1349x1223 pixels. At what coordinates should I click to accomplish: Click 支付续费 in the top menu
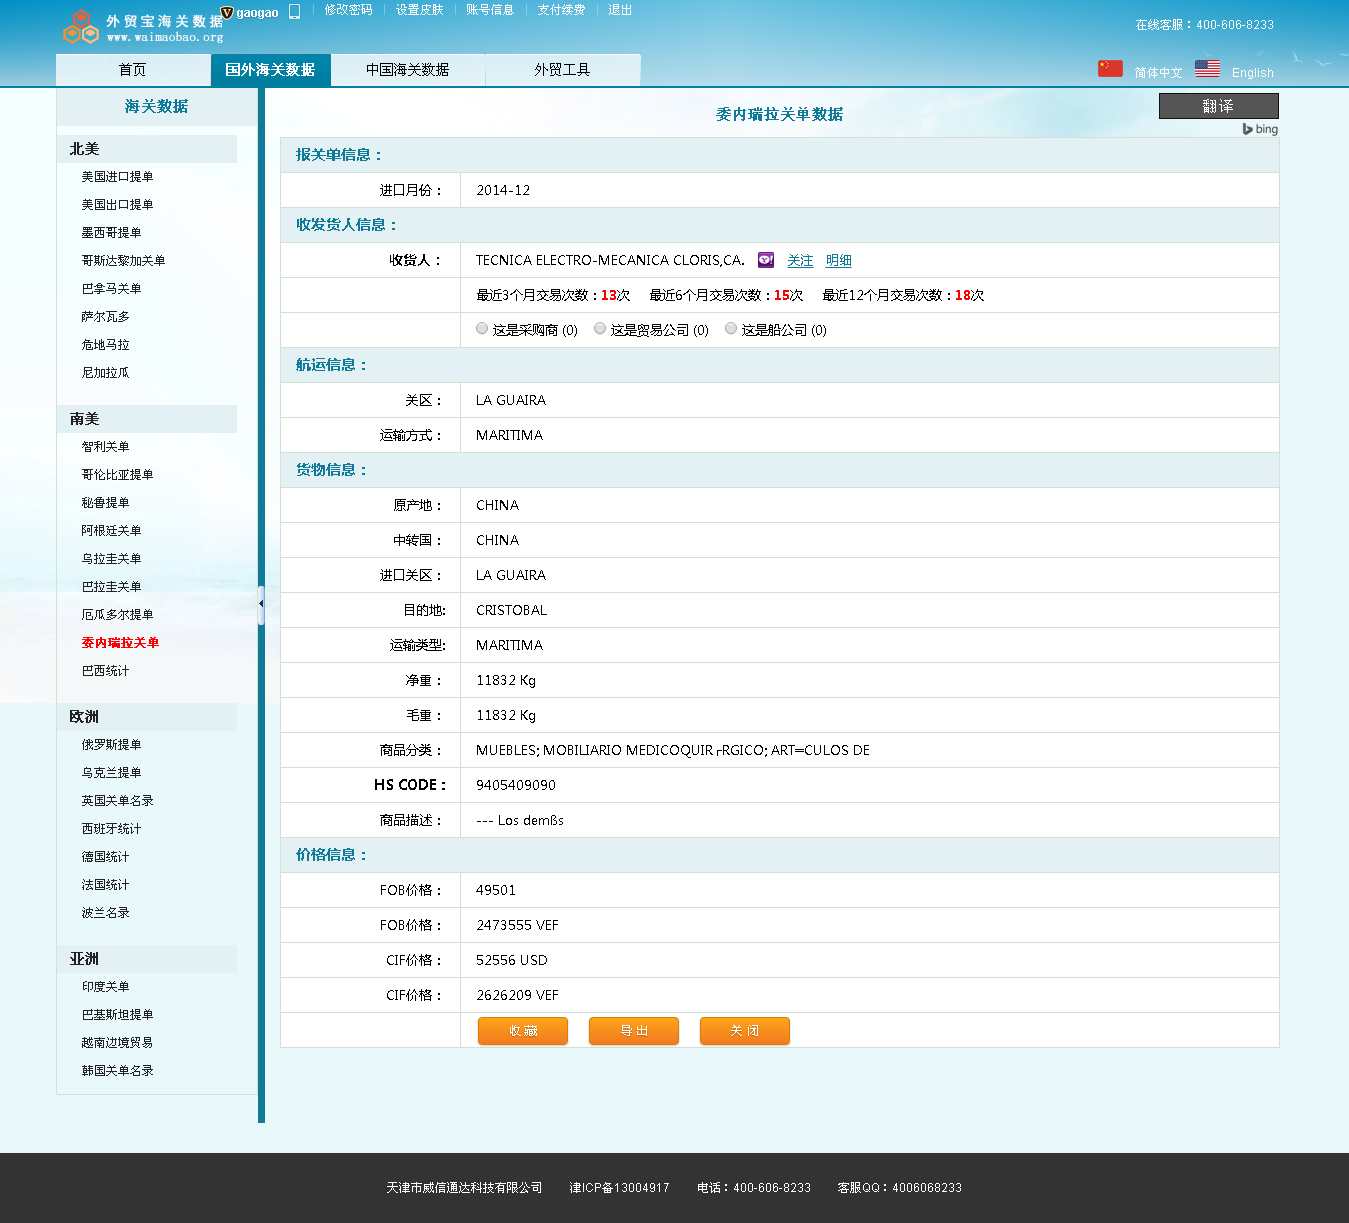[561, 10]
